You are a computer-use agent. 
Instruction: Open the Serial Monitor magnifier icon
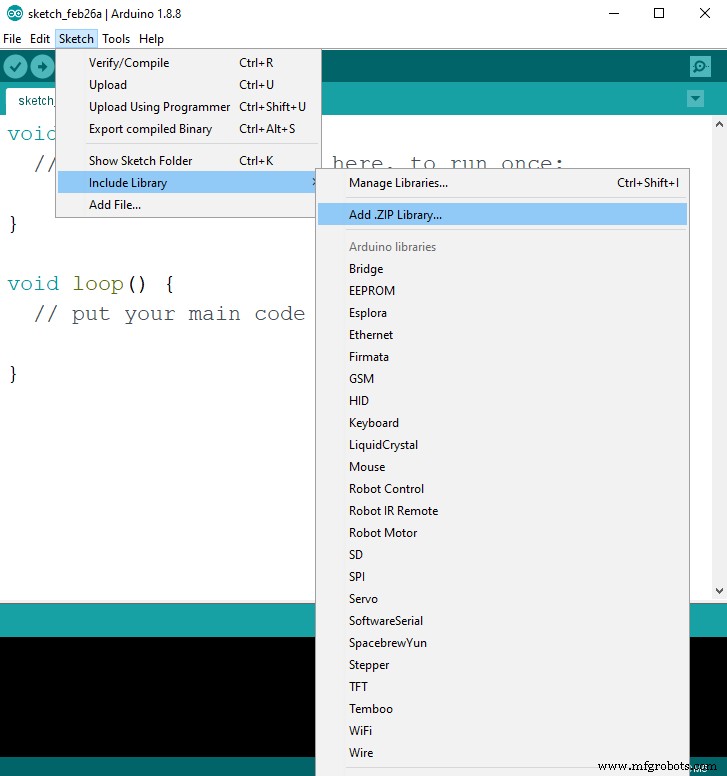700,67
